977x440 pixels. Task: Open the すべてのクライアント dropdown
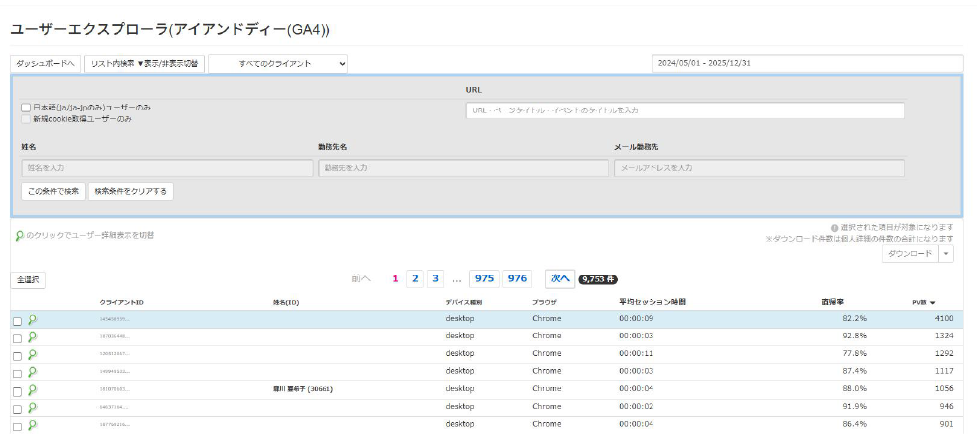click(x=278, y=63)
